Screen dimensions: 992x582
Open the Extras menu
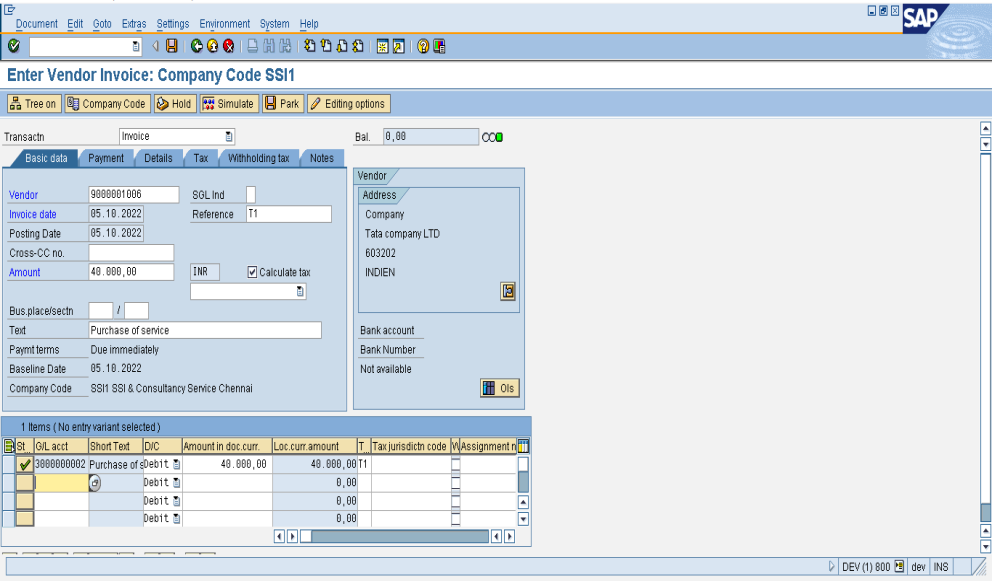click(133, 24)
